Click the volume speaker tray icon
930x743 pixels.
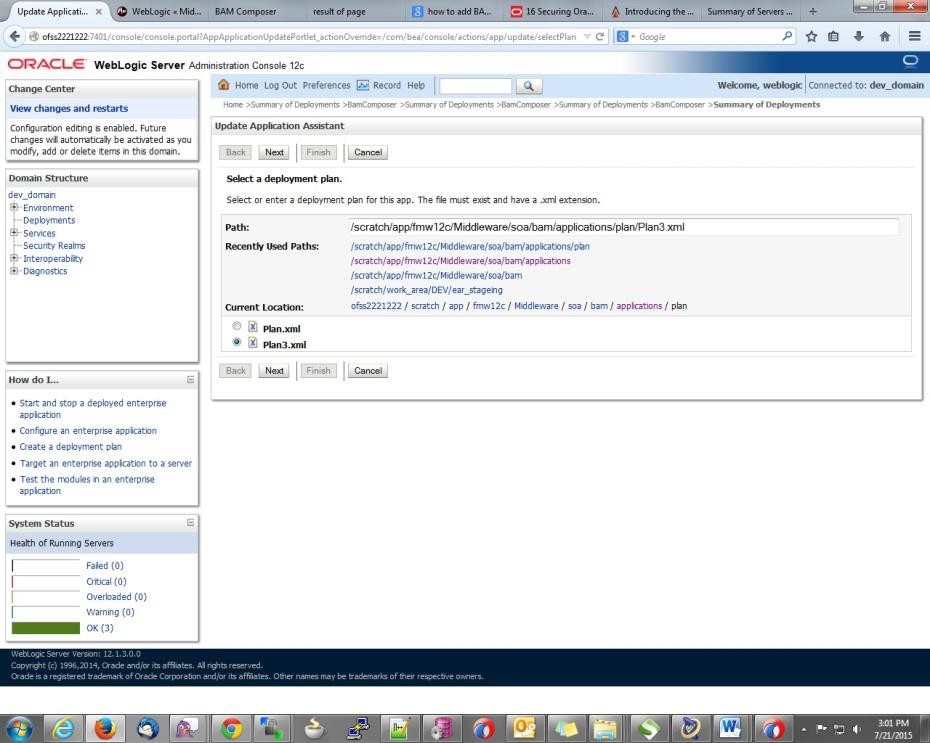click(856, 729)
